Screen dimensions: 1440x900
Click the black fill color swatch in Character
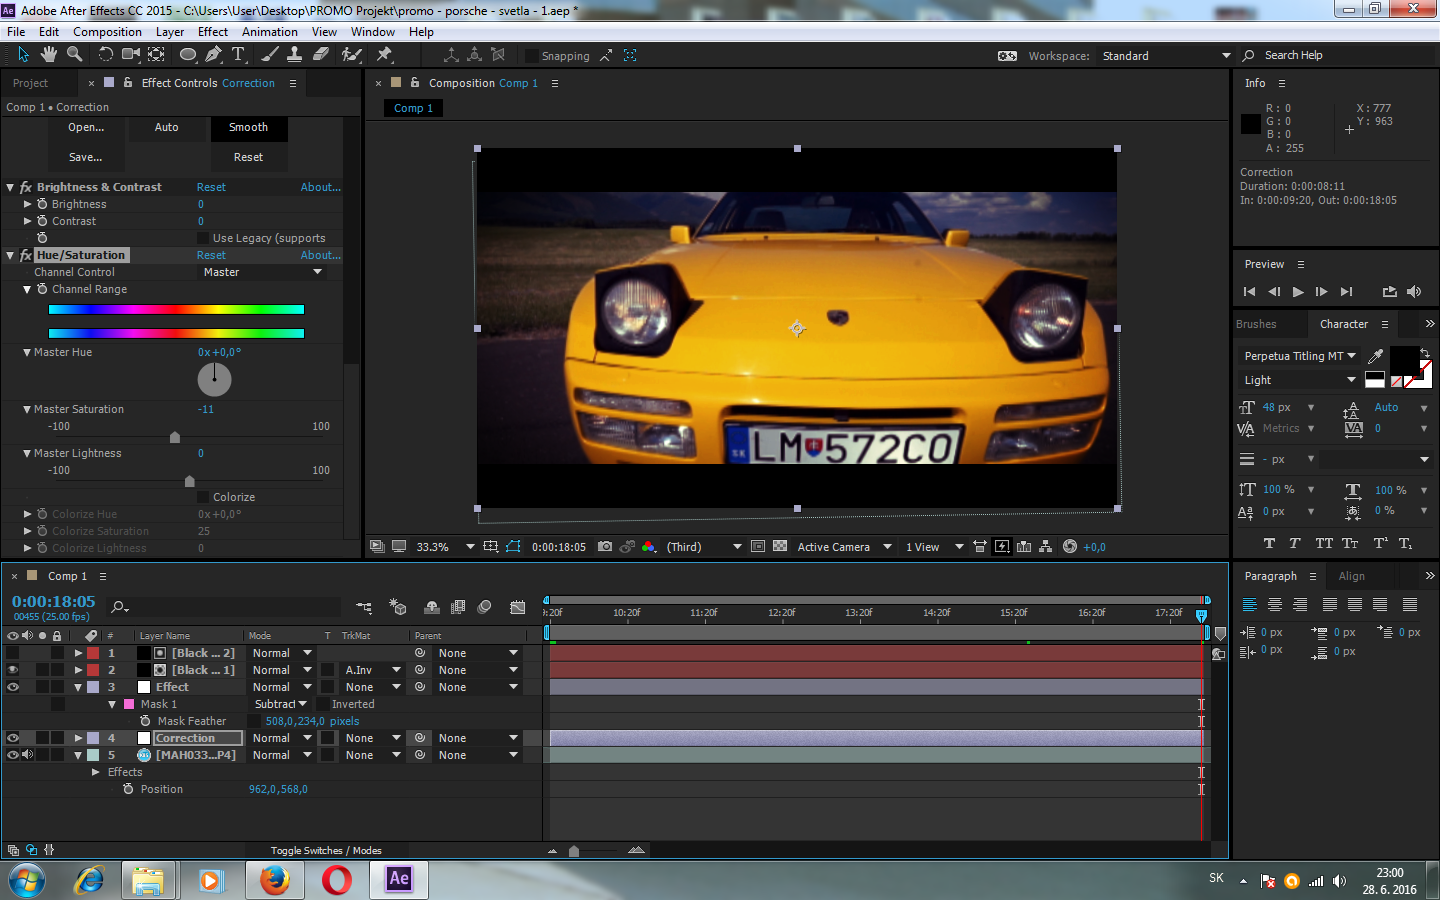click(x=1404, y=359)
